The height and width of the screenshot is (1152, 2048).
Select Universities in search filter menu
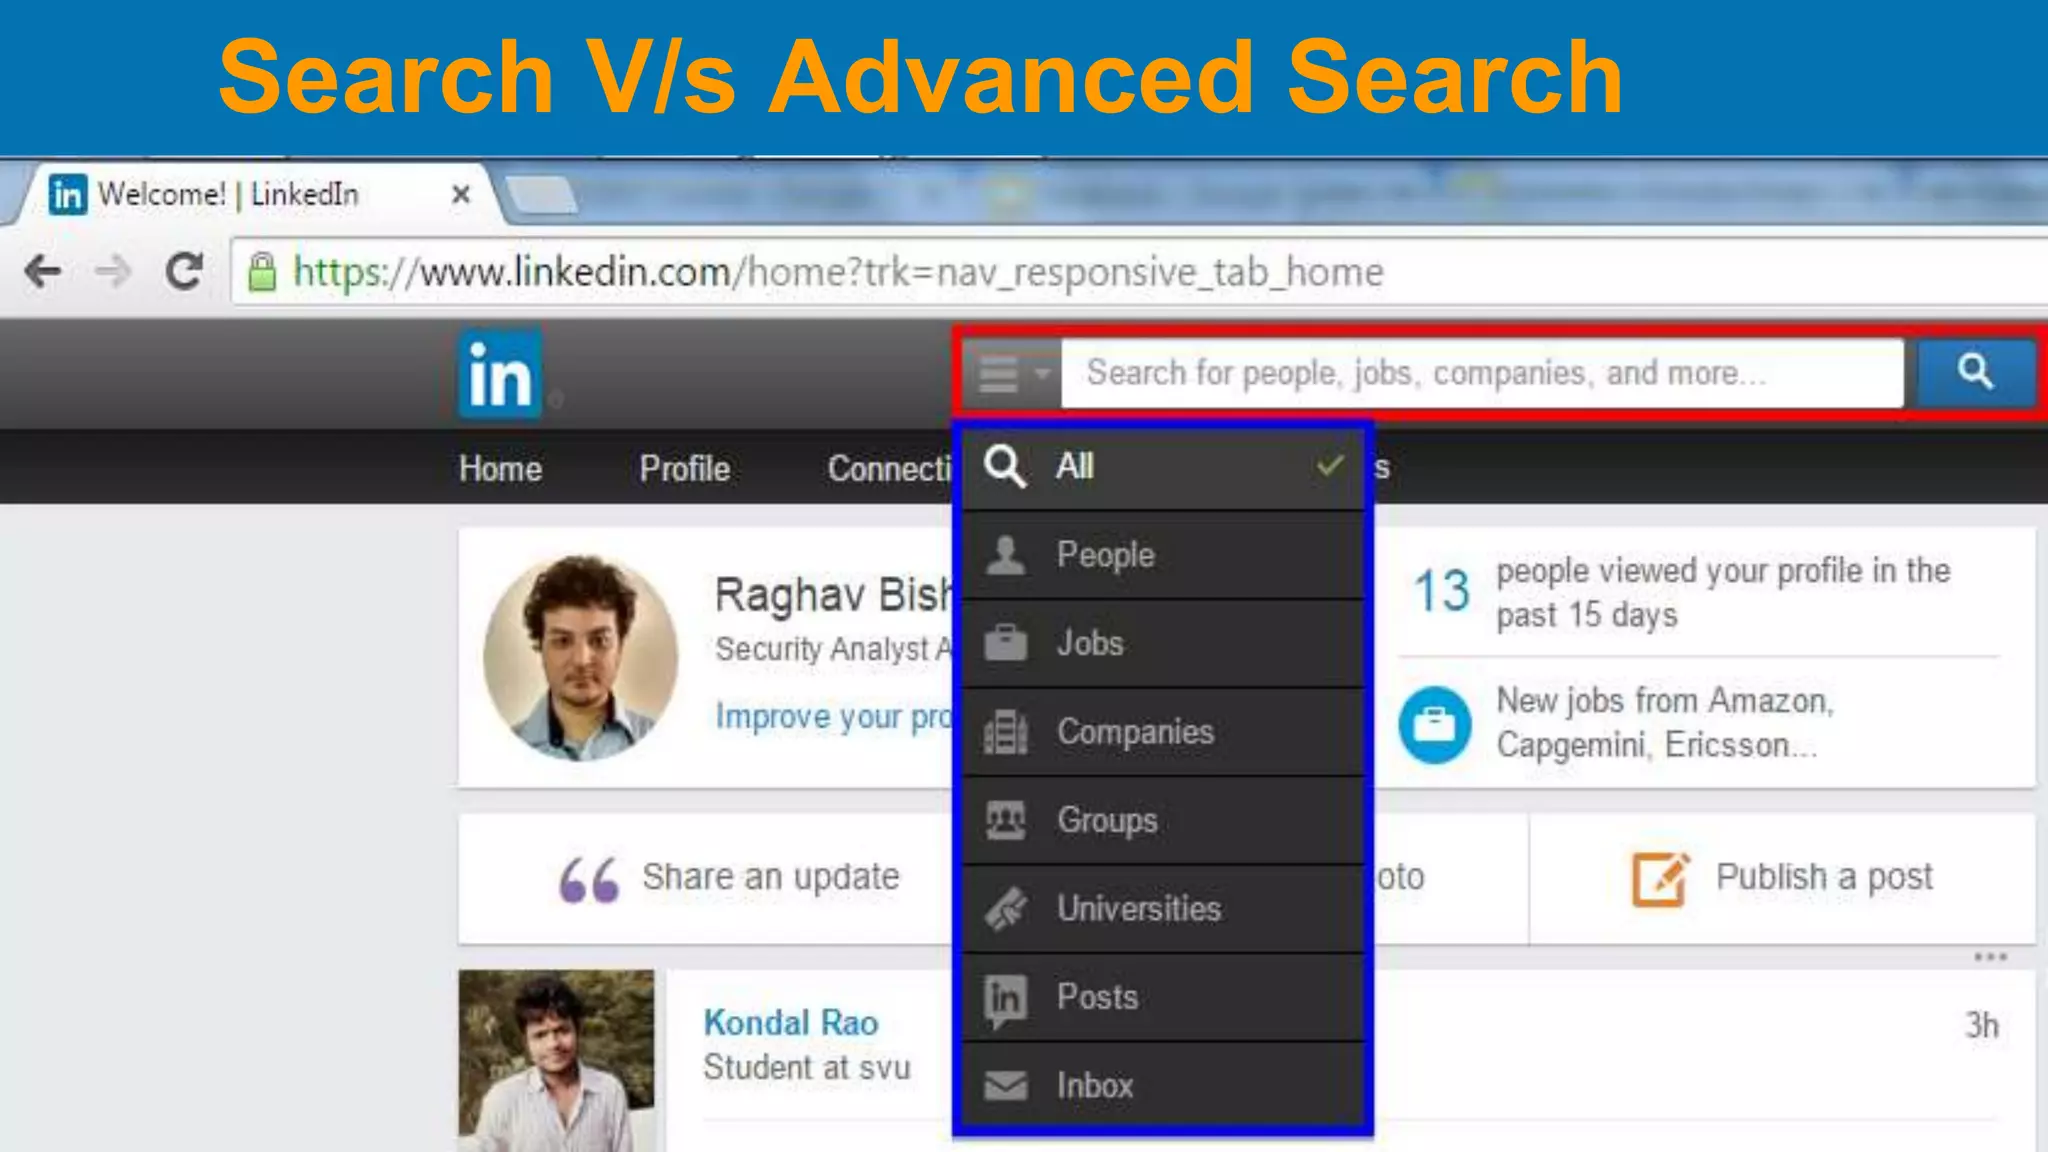(x=1163, y=908)
